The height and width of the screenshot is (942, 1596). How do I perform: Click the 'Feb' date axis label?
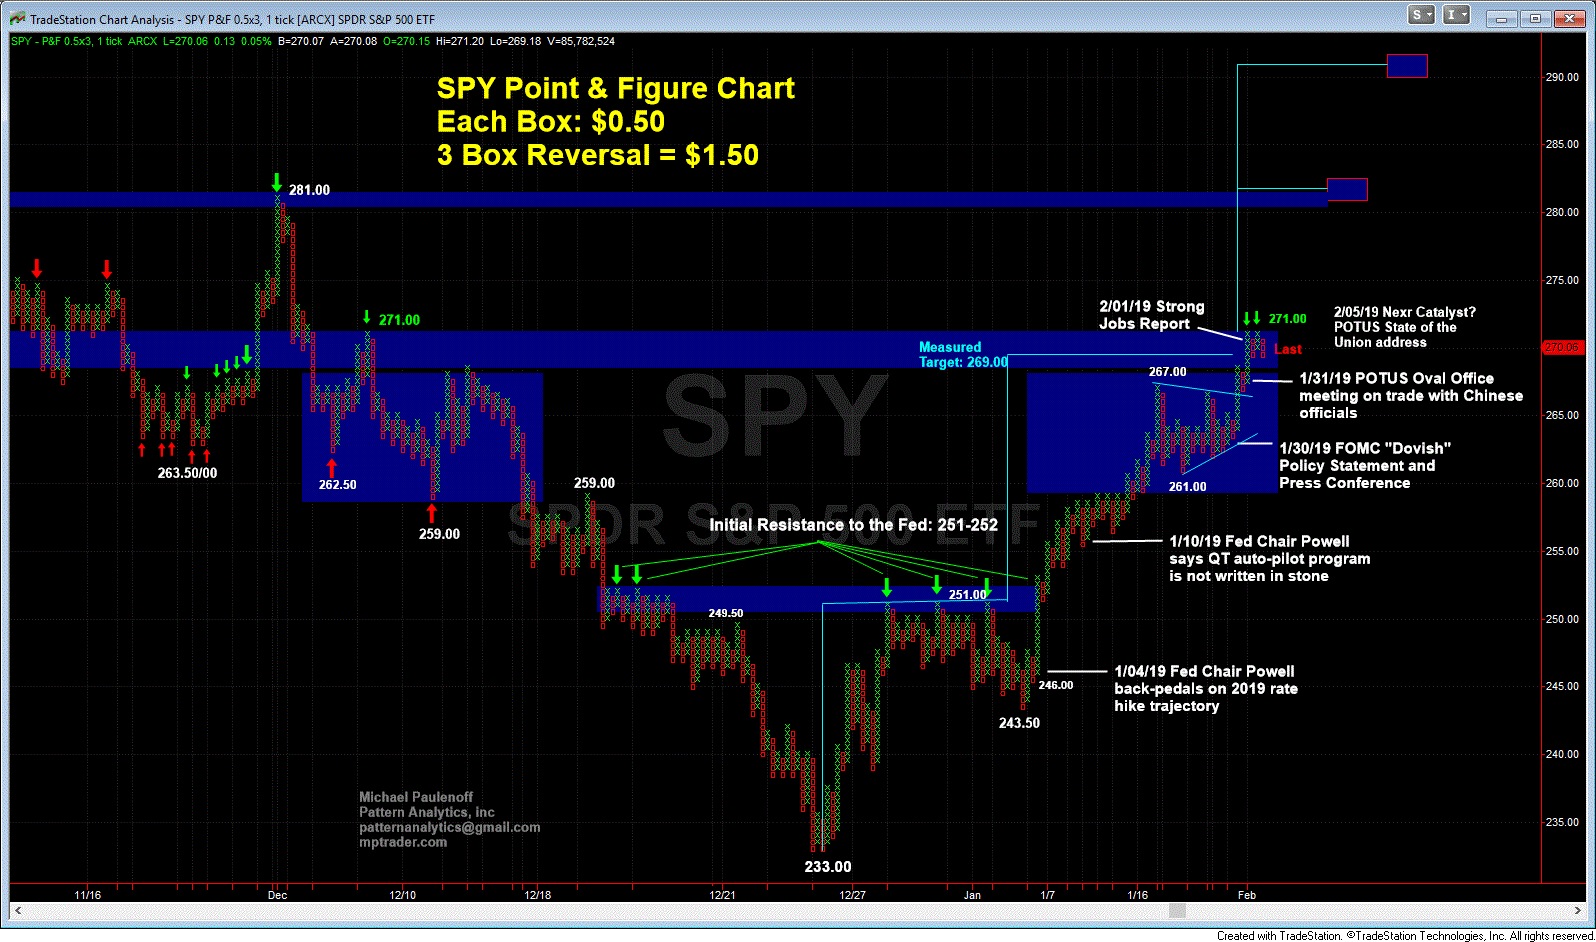(1246, 895)
